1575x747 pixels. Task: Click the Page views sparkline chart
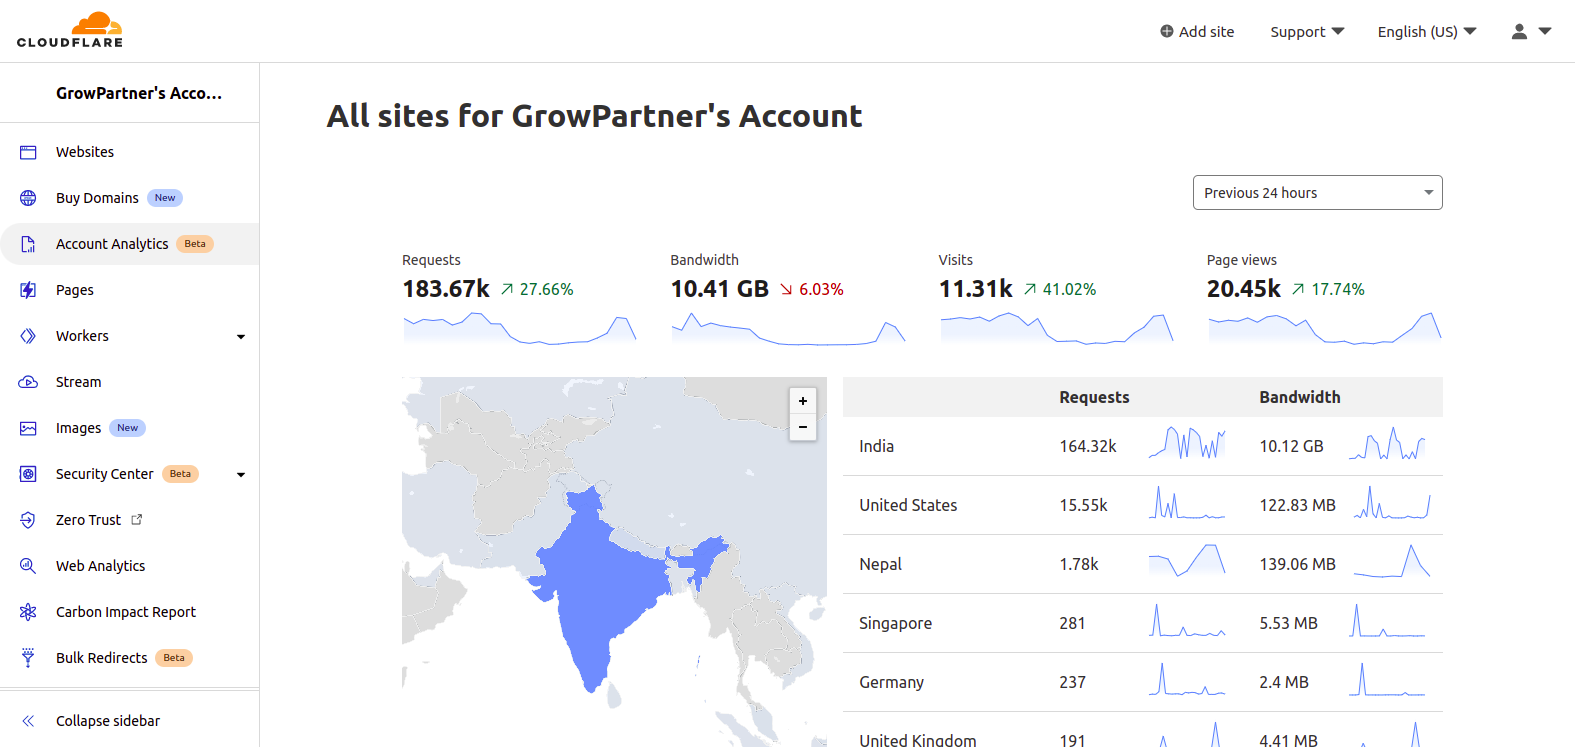[1325, 329]
